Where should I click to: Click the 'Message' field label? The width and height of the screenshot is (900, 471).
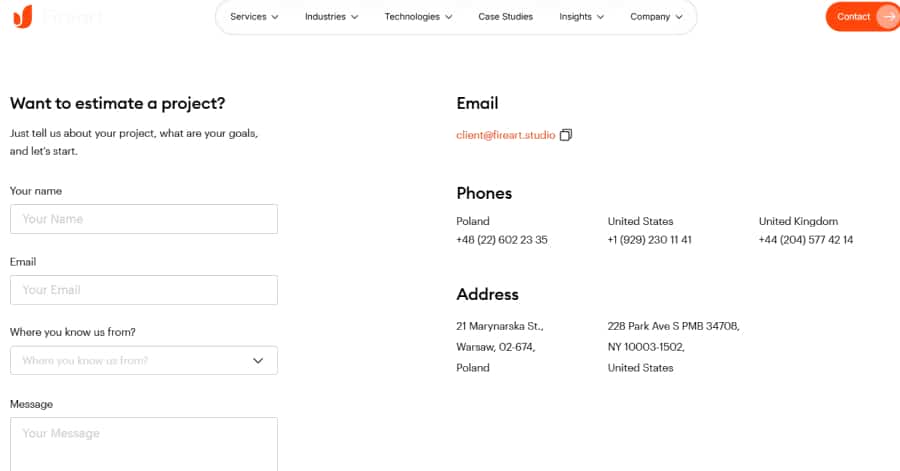[x=31, y=404]
